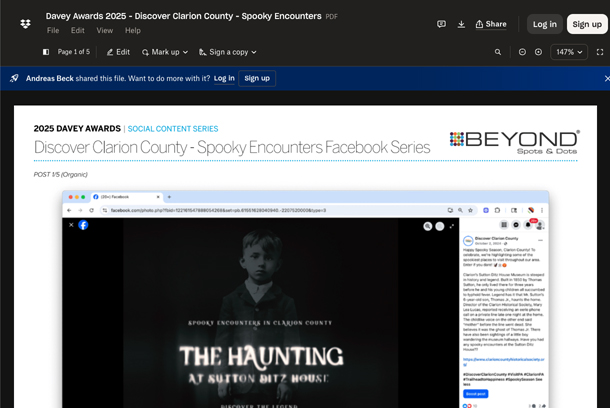This screenshot has width=610, height=408.
Task: Click the top-right Sign up button
Action: 587,24
